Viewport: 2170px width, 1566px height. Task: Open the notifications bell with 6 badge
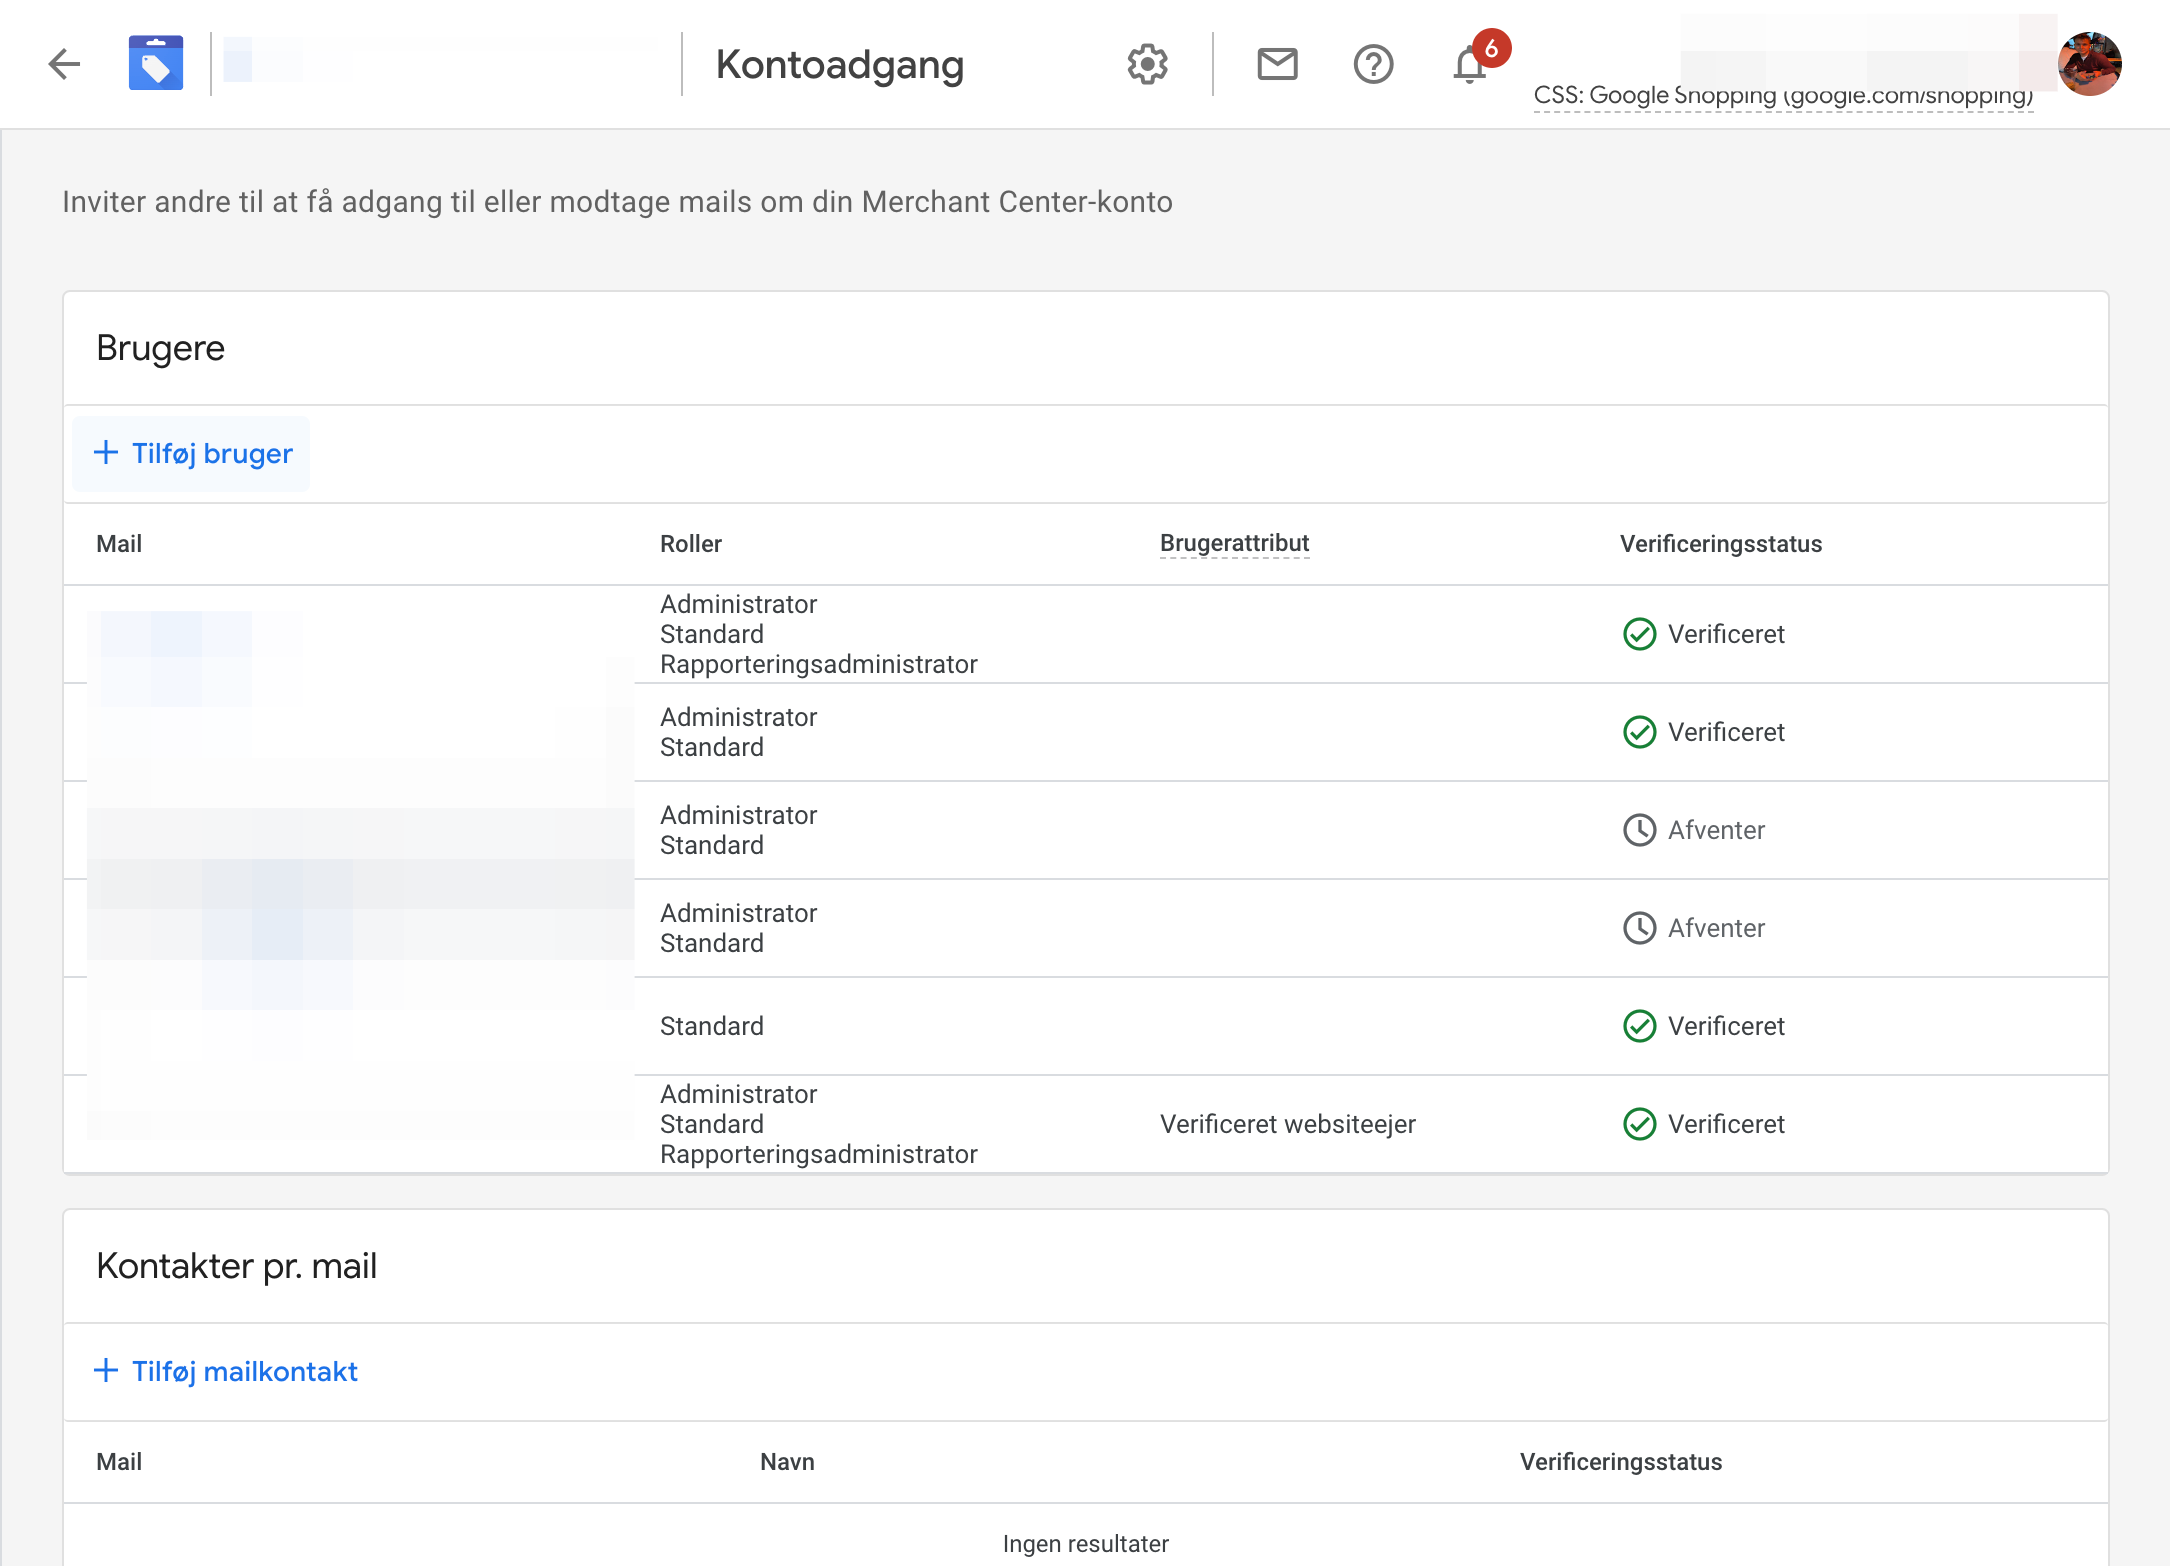[x=1476, y=60]
